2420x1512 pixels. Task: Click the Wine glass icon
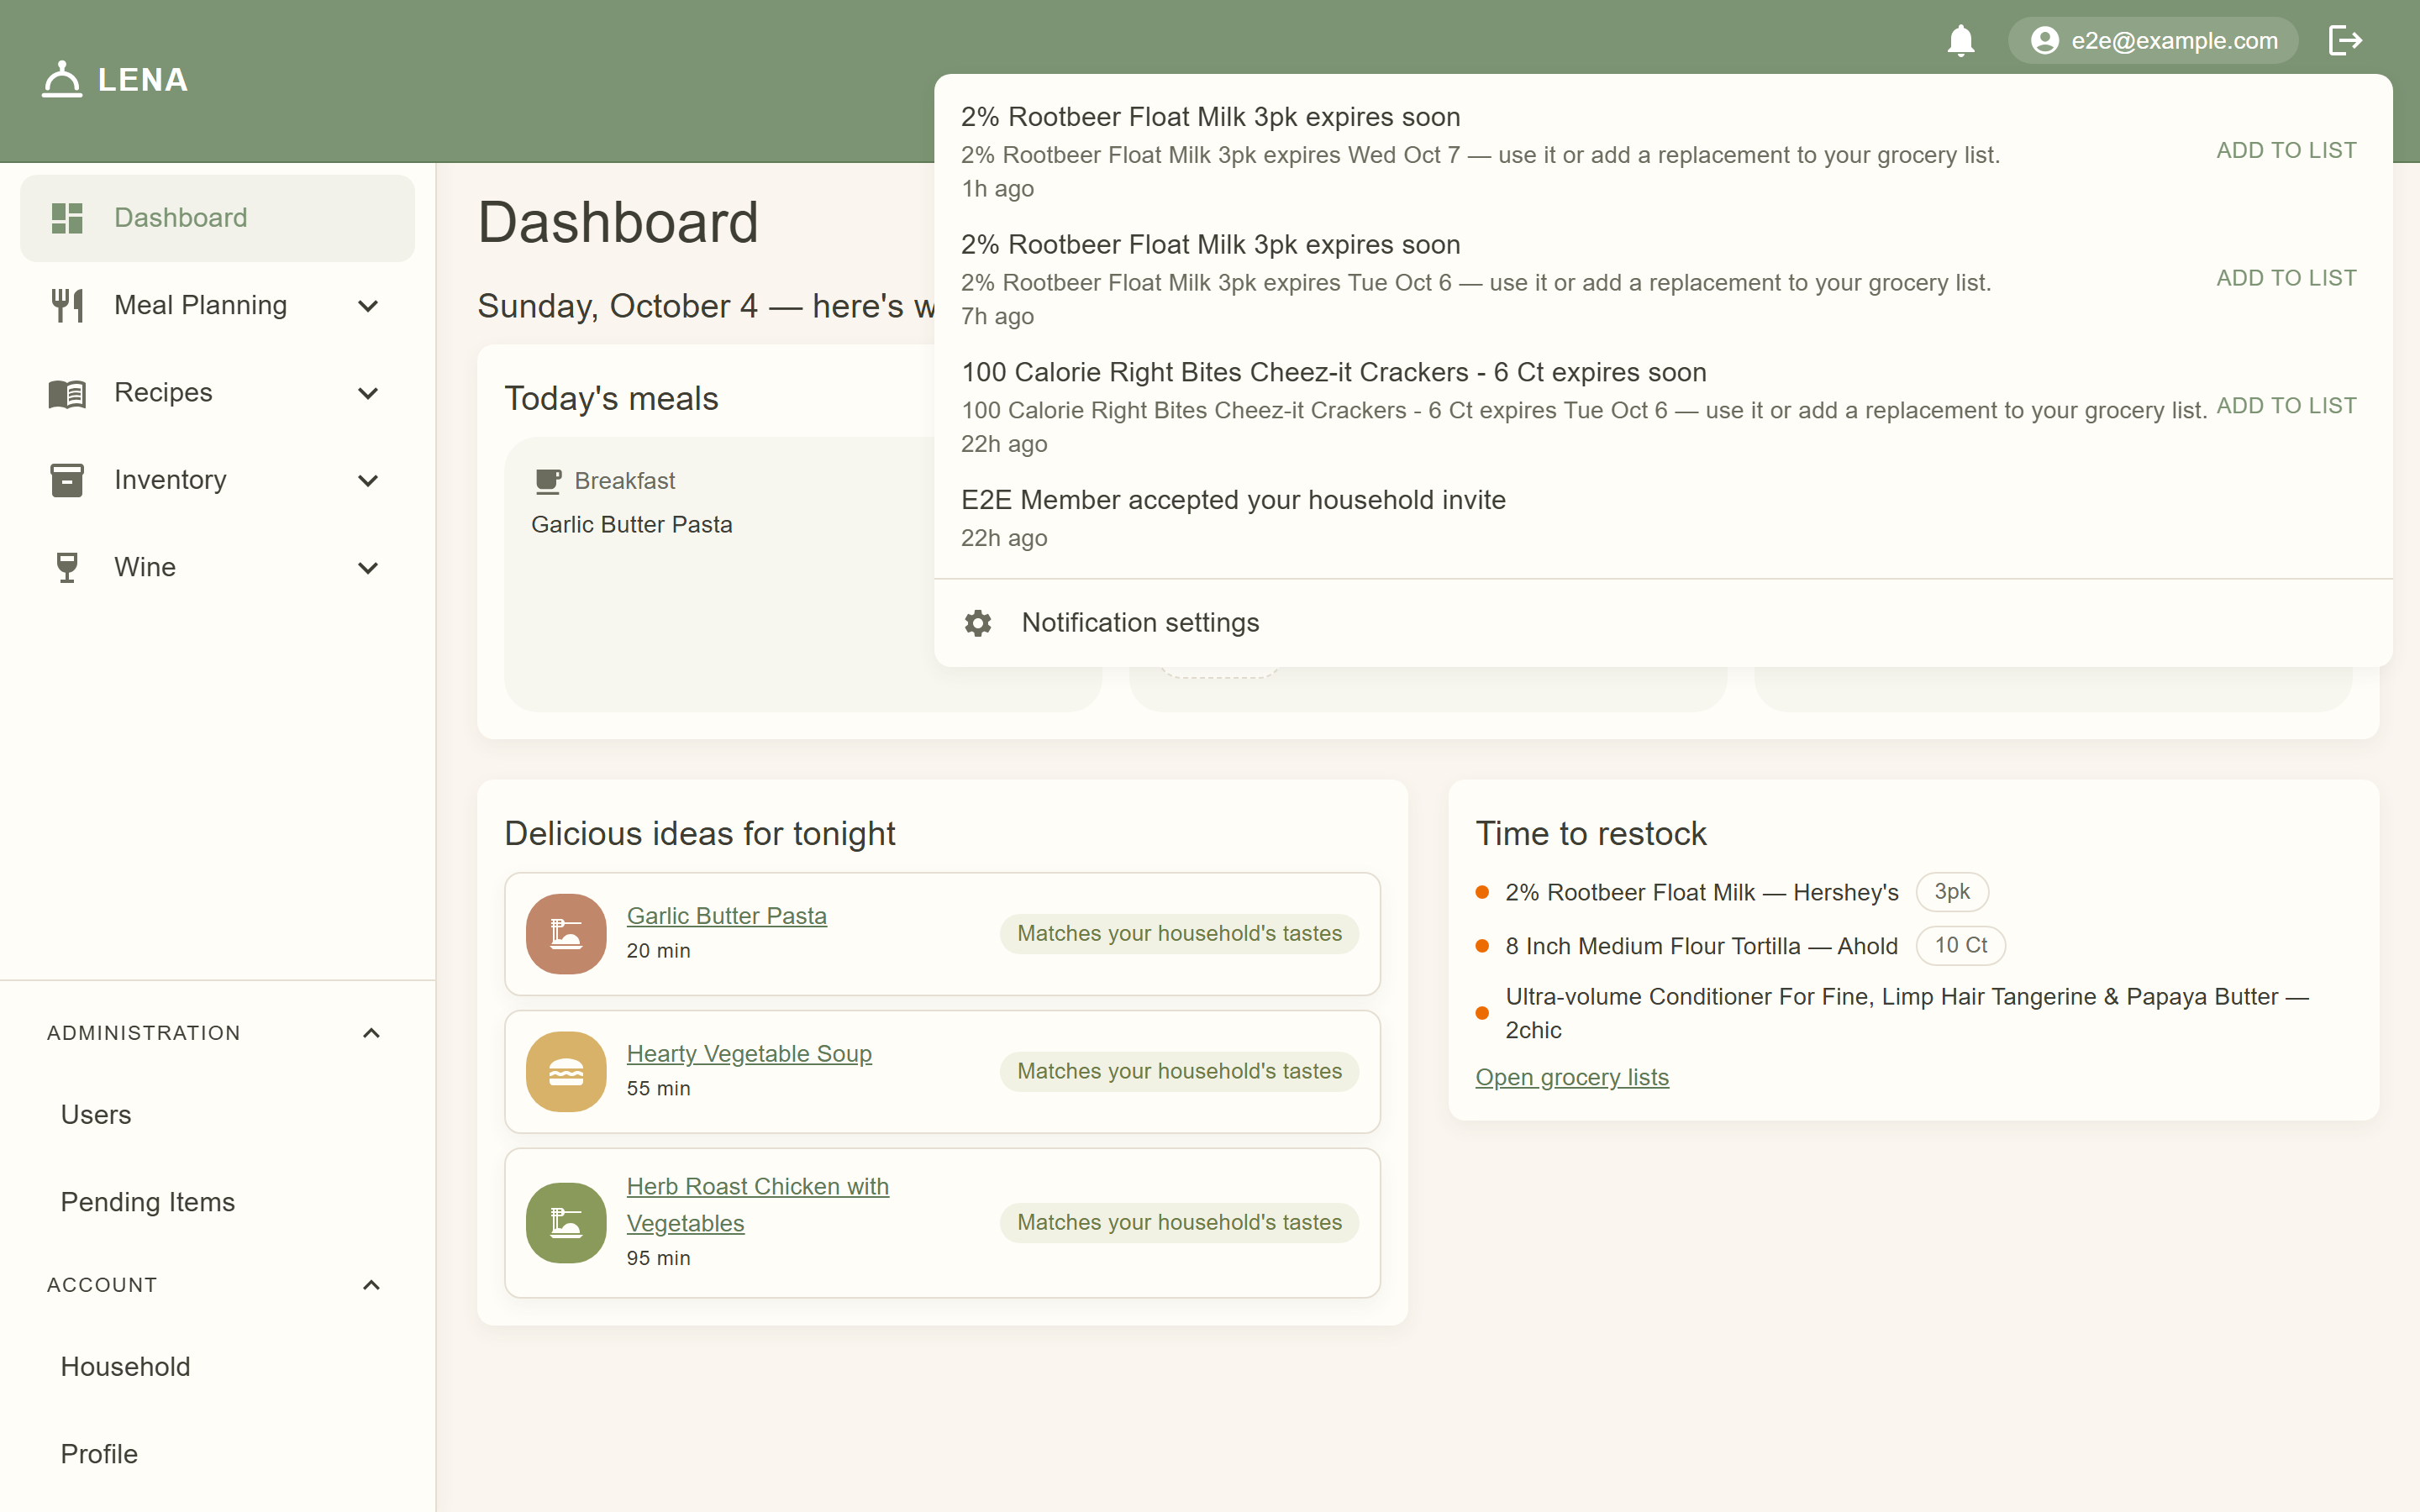(67, 567)
